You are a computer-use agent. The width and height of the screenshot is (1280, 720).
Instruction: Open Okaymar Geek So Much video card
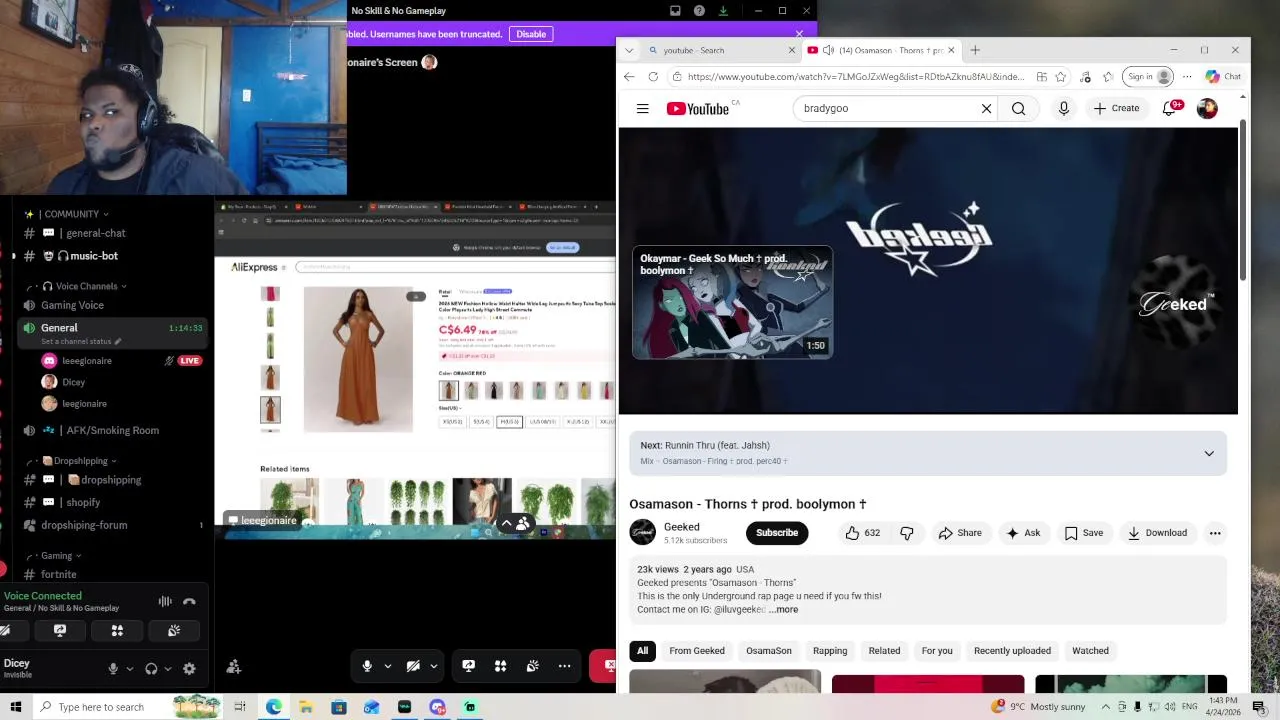click(732, 302)
